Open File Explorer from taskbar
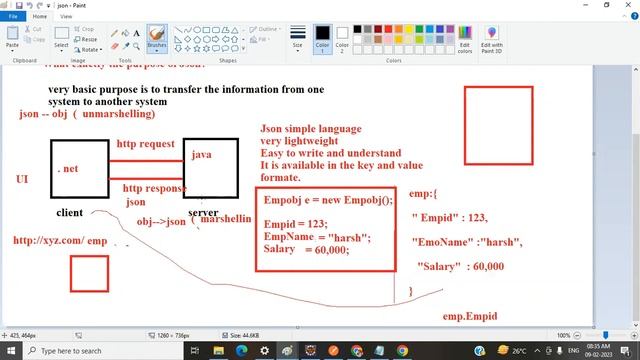The width and height of the screenshot is (640, 360). point(219,351)
